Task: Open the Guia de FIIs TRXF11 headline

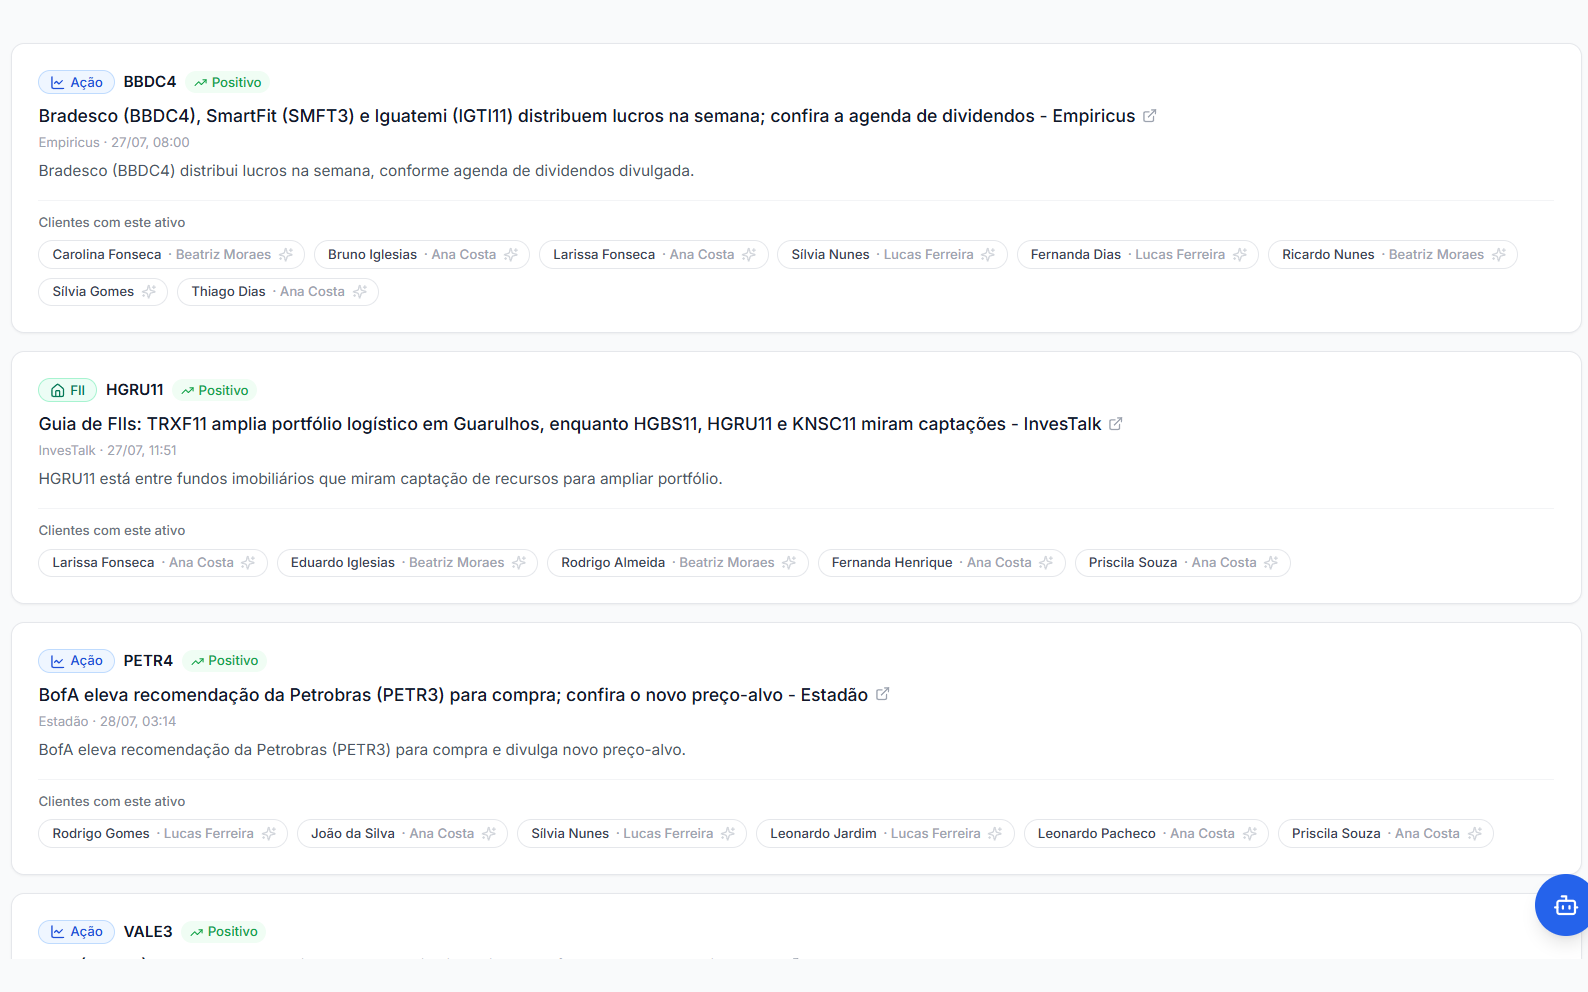Action: click(570, 424)
